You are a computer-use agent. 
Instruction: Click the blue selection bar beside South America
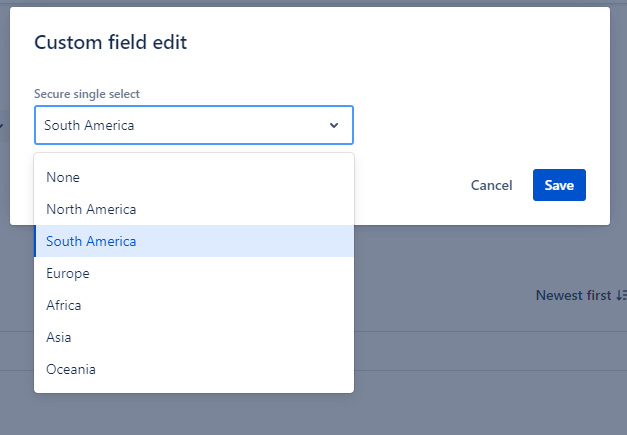click(36, 241)
